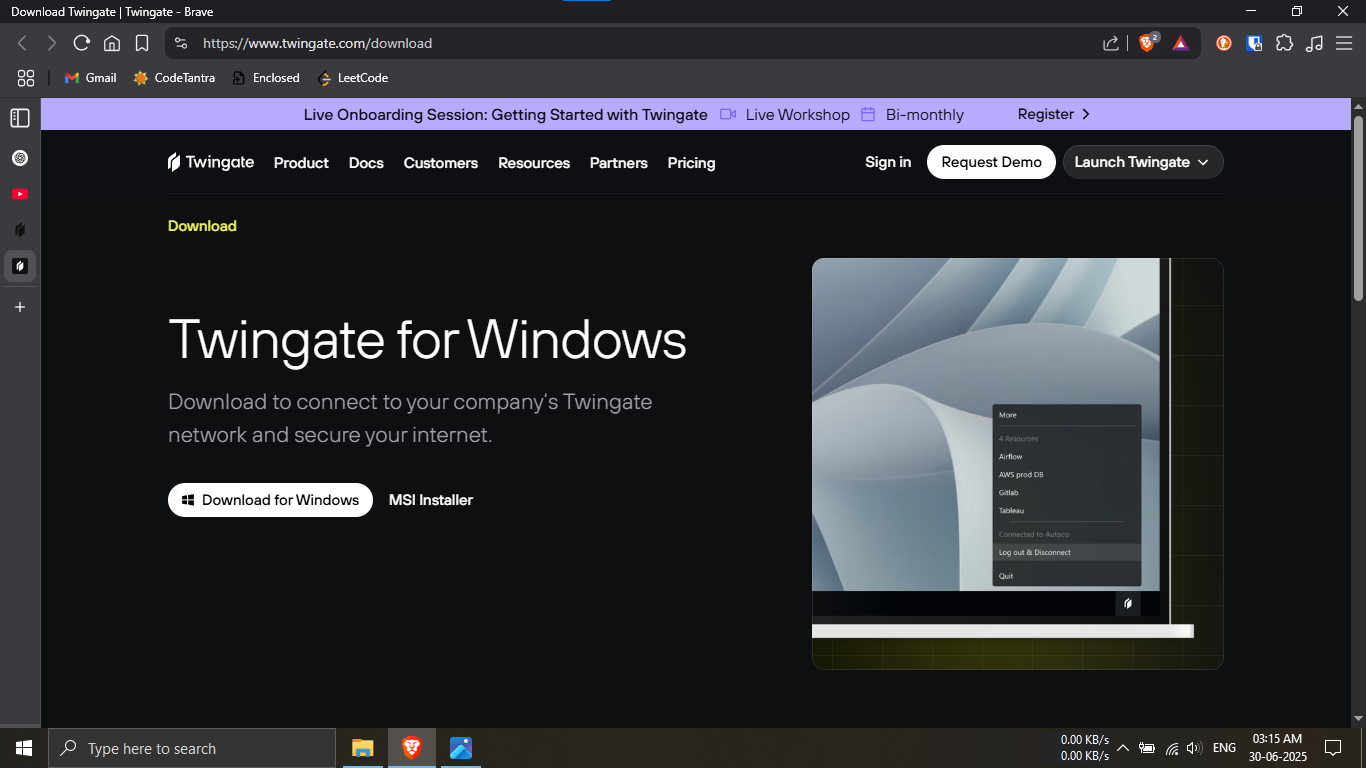Toggle the vertical tabs sidebar panel
The image size is (1366, 768).
pyautogui.click(x=20, y=118)
